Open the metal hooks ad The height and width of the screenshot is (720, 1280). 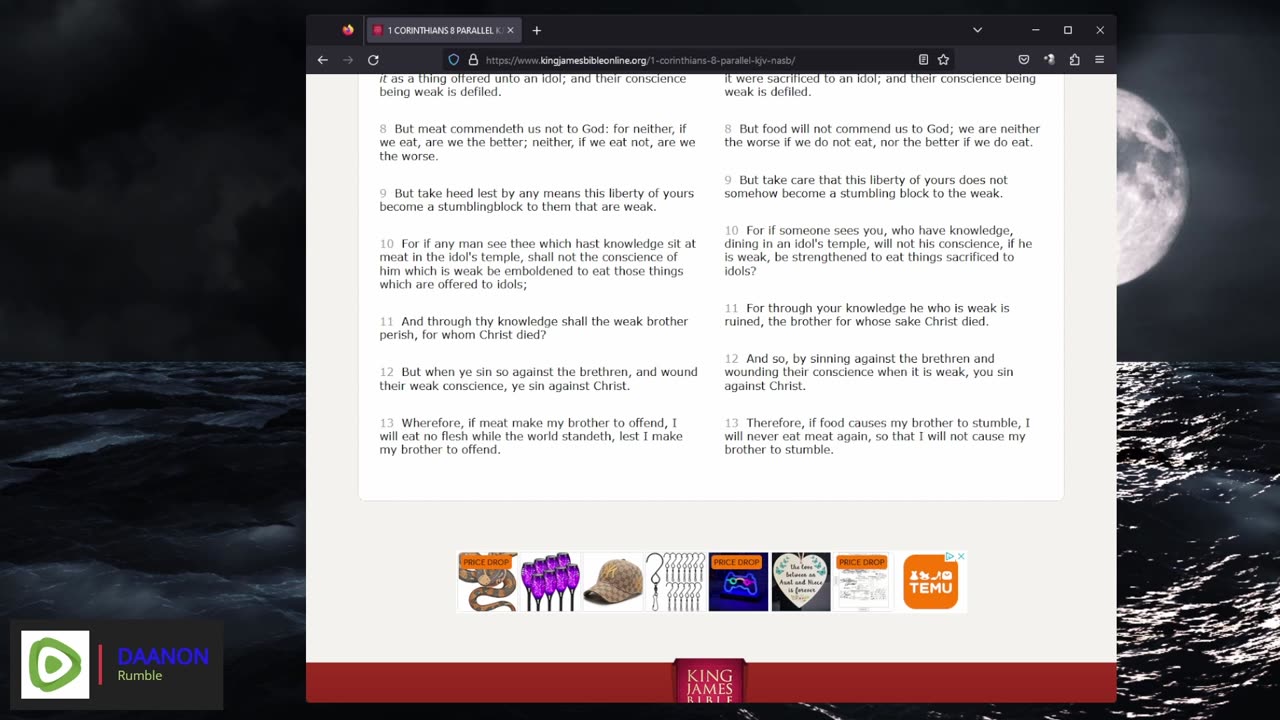pos(675,581)
